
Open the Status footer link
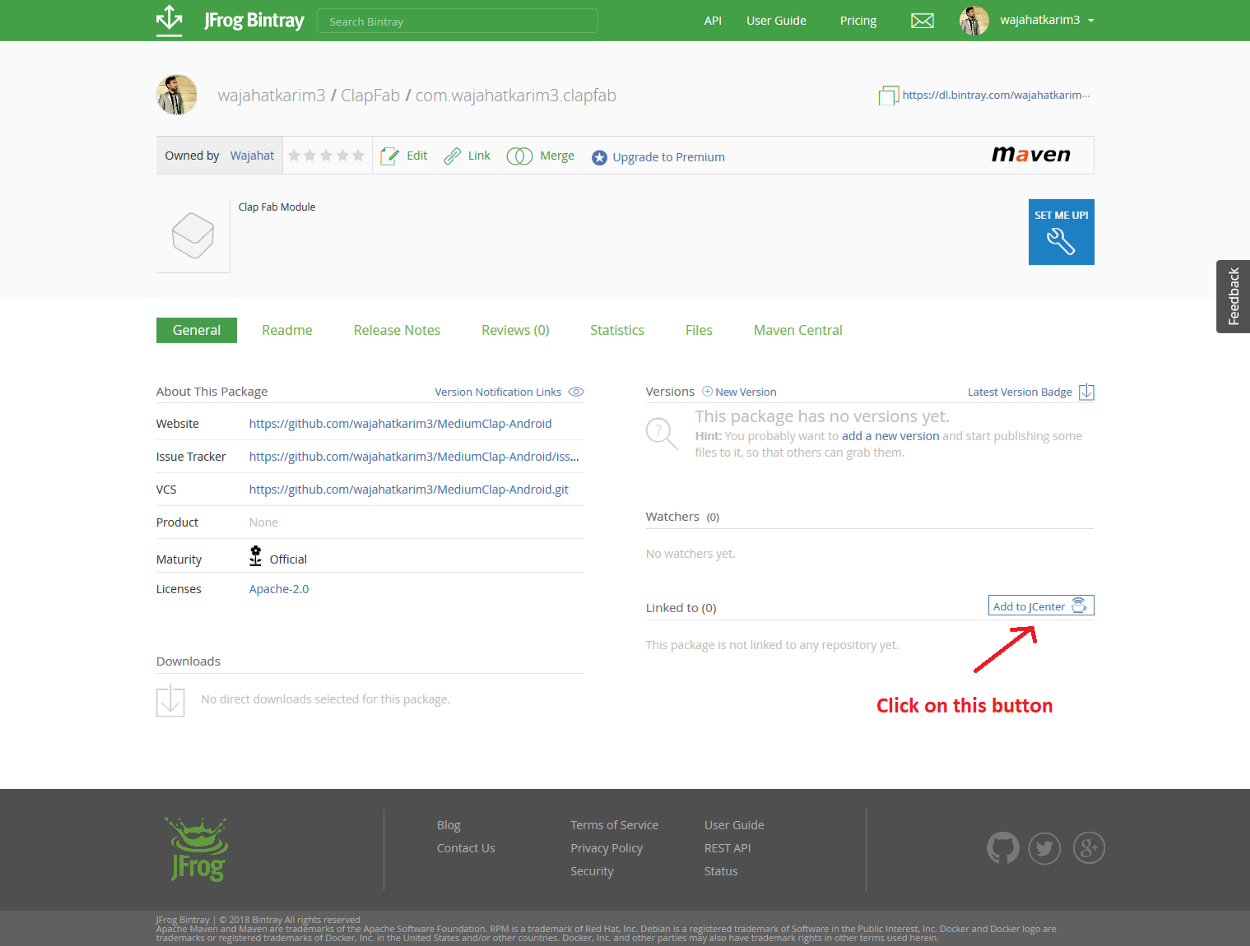pos(721,871)
